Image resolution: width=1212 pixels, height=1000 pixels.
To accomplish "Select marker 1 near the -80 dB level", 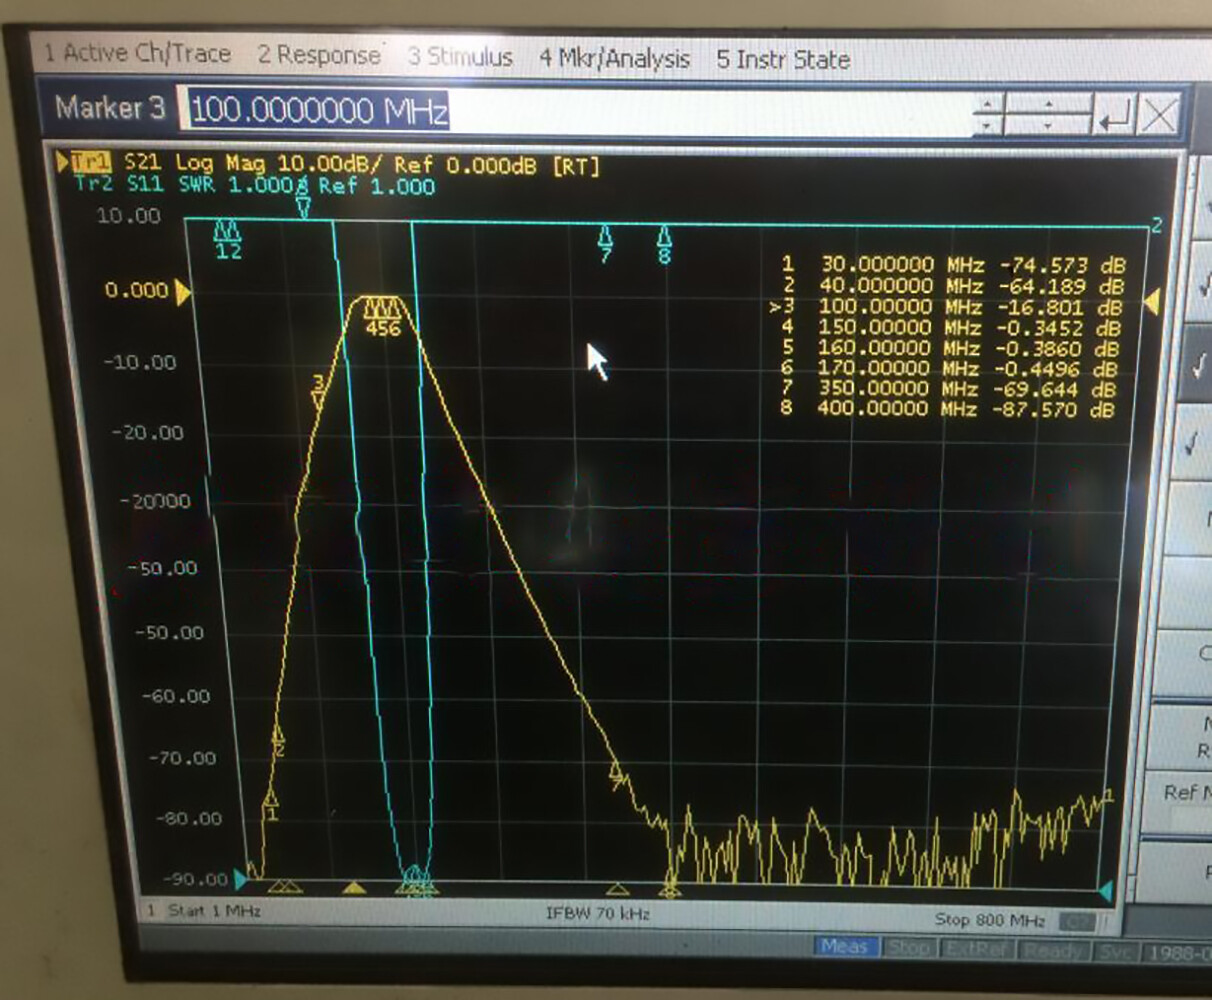I will pyautogui.click(x=271, y=806).
